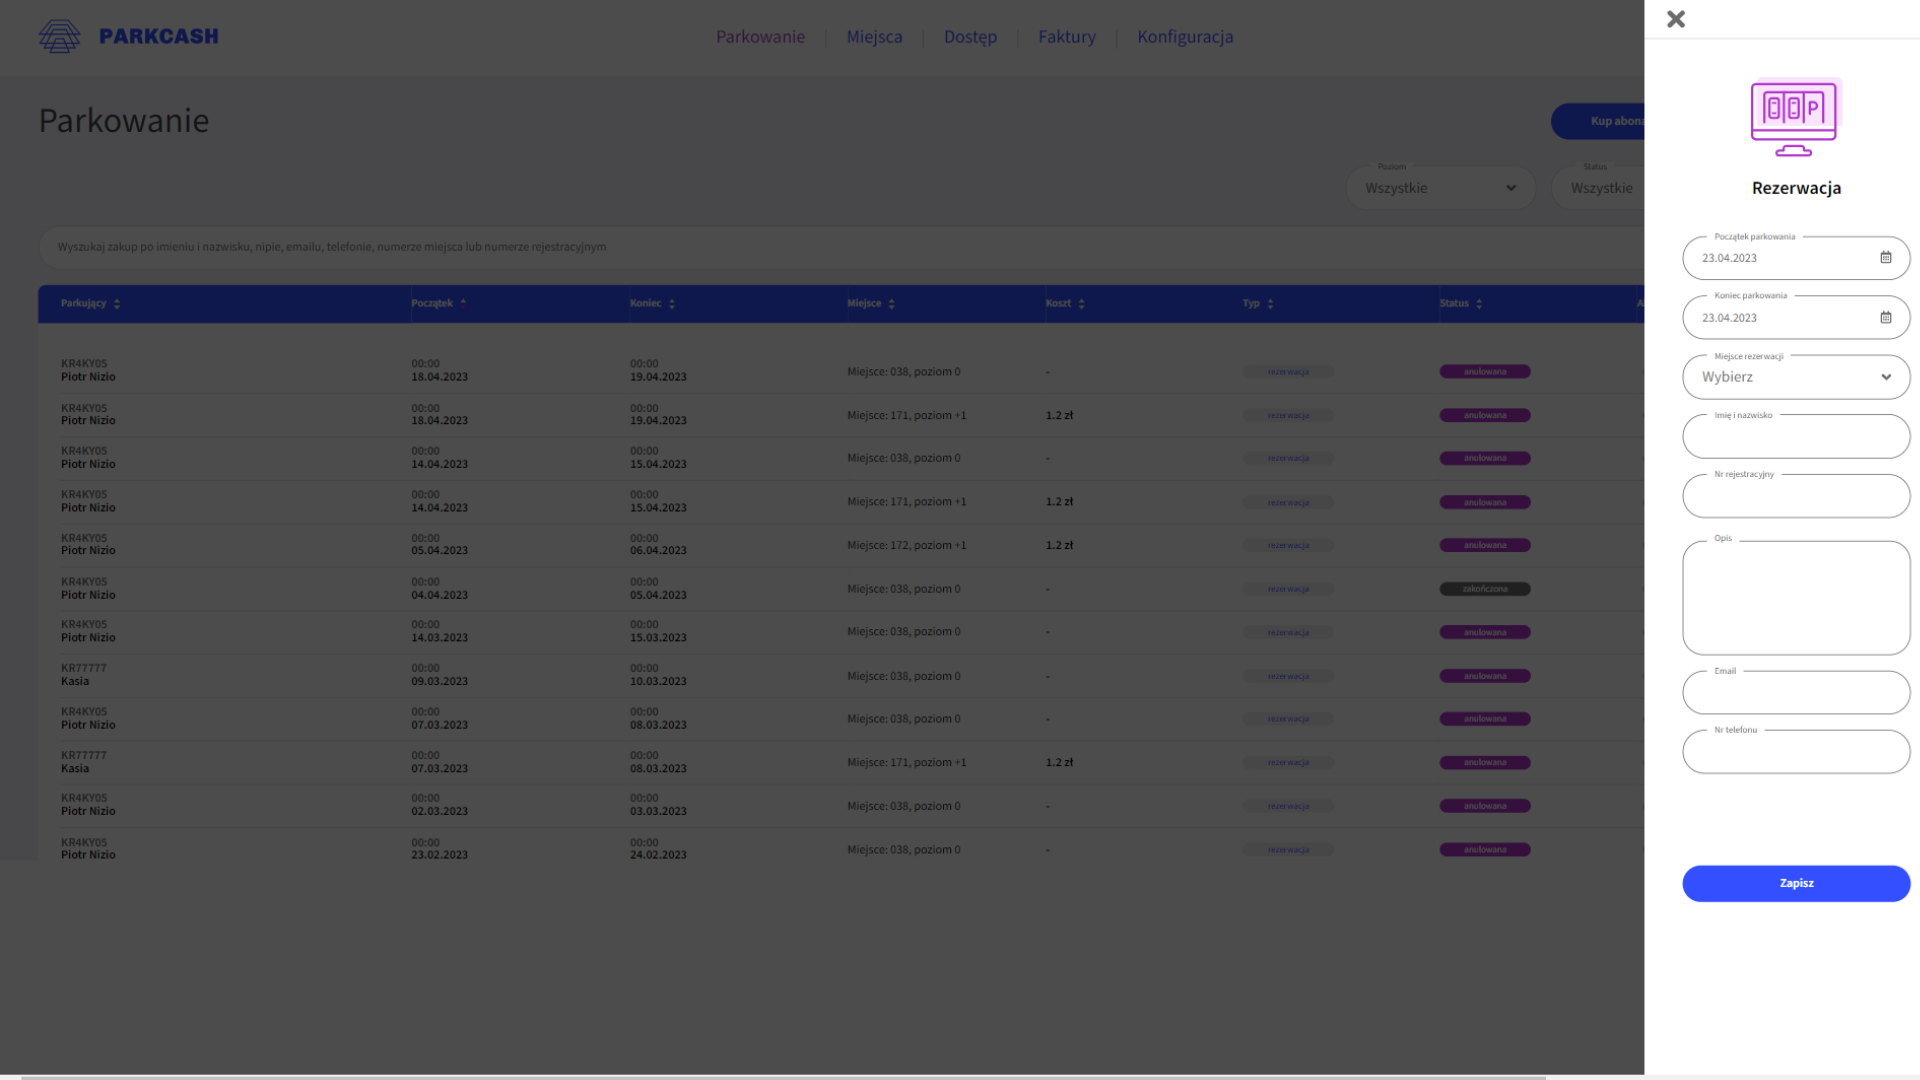The height and width of the screenshot is (1080, 1920).
Task: Sort table by Parkujący column arrows
Action: pyautogui.click(x=117, y=304)
